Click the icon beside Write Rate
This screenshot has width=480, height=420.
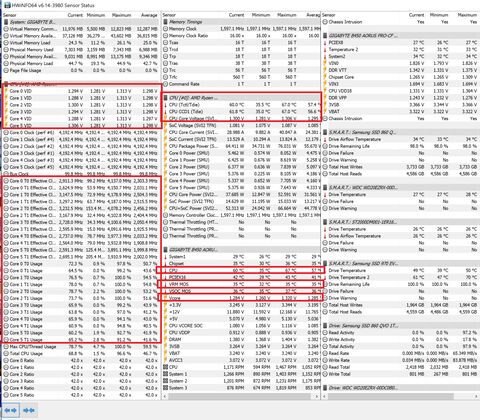point(325,360)
